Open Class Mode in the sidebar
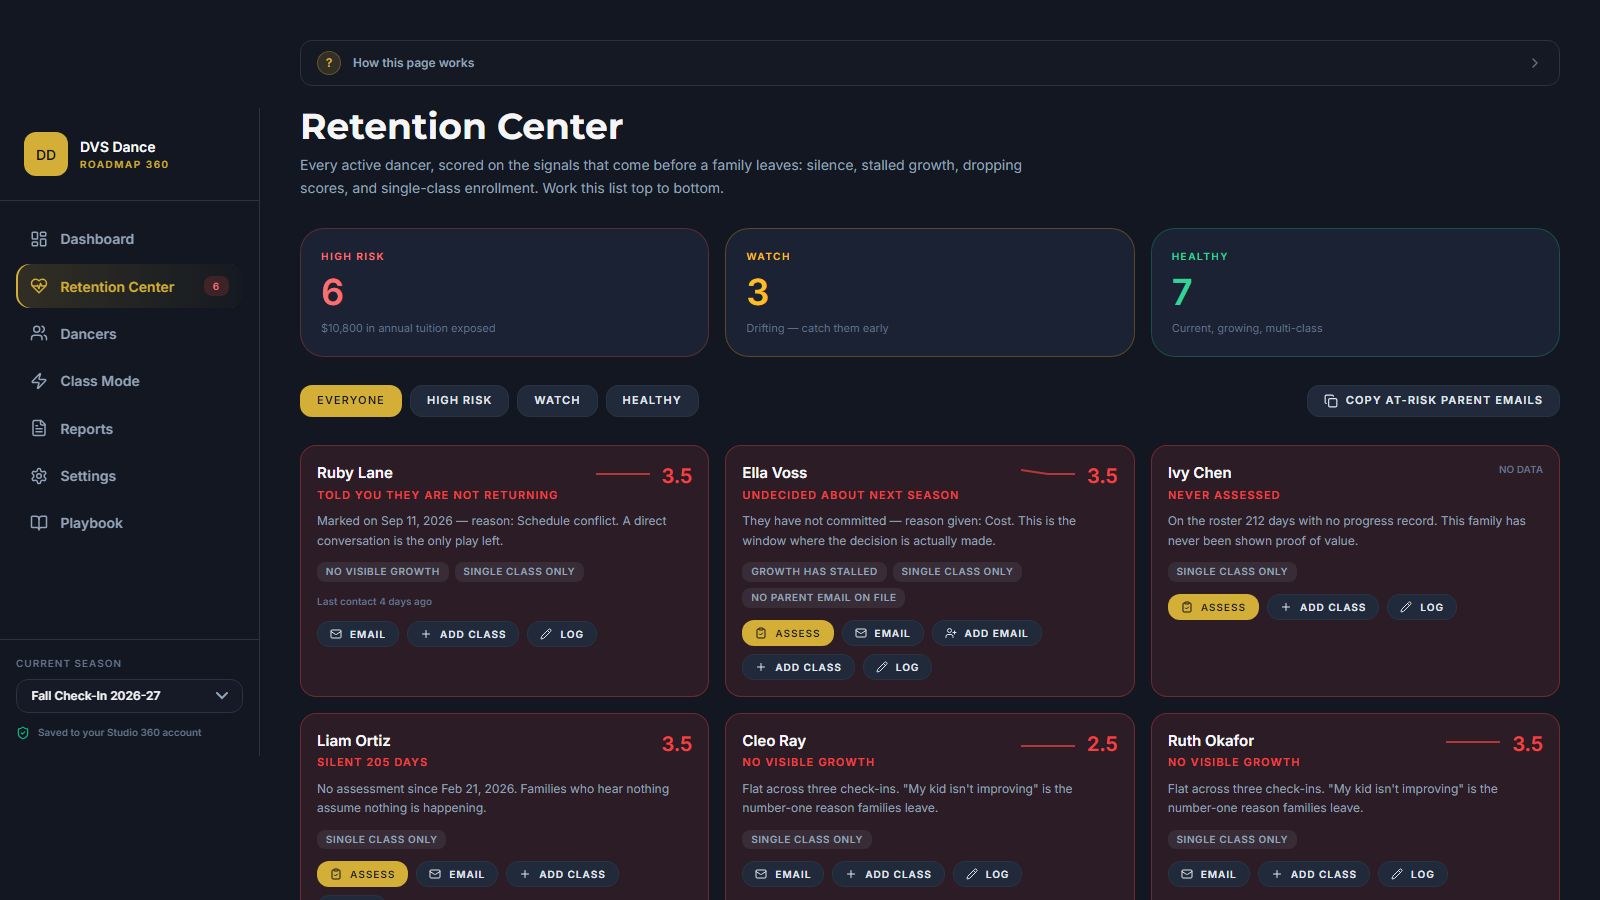 pyautogui.click(x=128, y=381)
